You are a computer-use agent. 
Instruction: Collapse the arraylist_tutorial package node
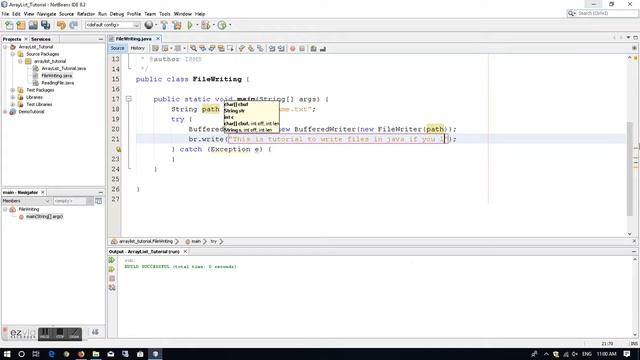(20, 61)
